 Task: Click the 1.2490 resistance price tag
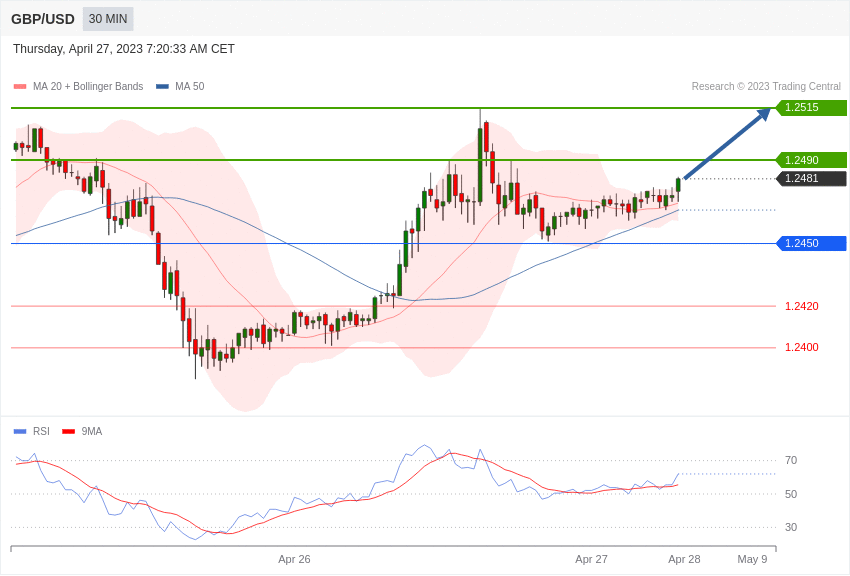[x=811, y=160]
